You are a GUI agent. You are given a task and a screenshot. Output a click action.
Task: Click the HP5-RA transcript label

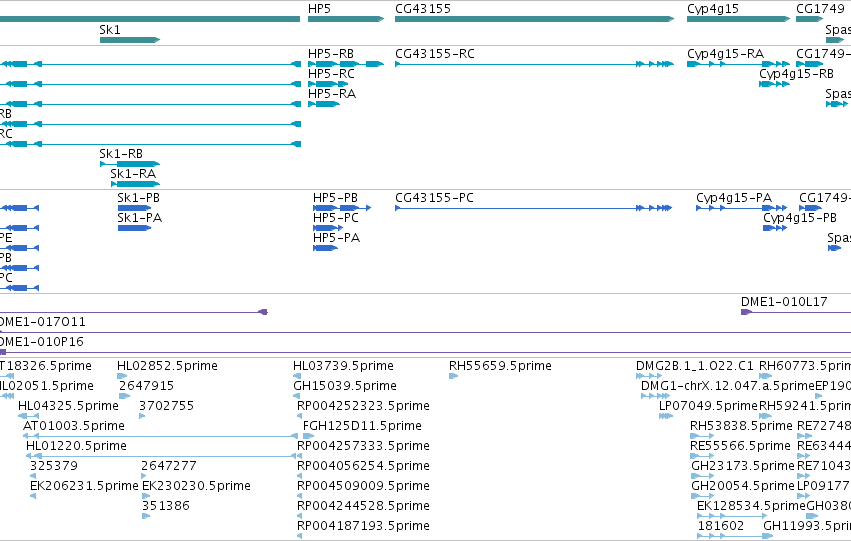[x=332, y=94]
